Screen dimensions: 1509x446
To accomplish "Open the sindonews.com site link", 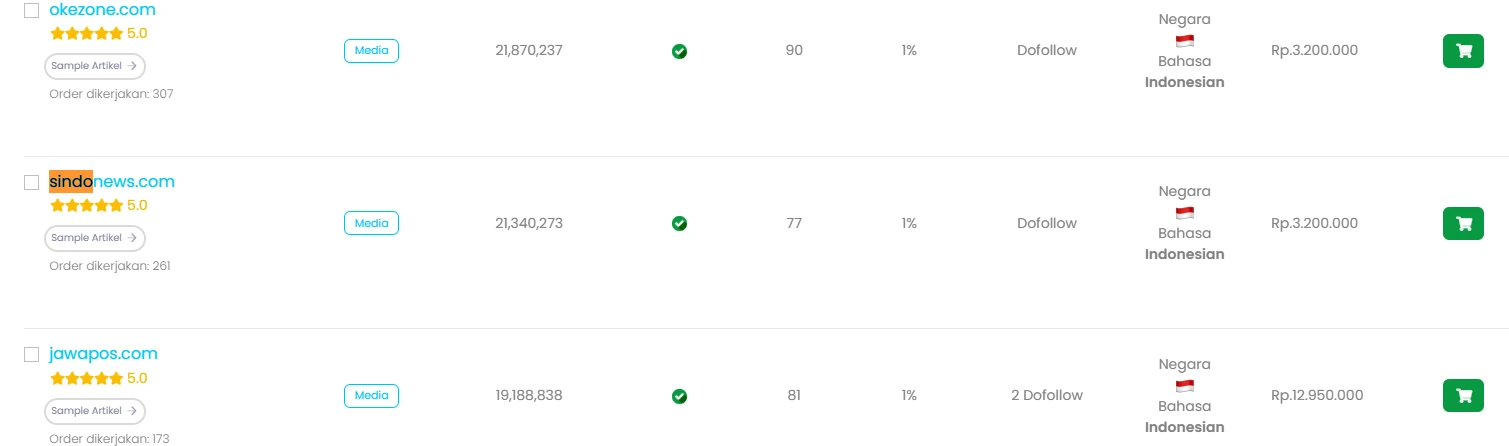I will [x=112, y=181].
